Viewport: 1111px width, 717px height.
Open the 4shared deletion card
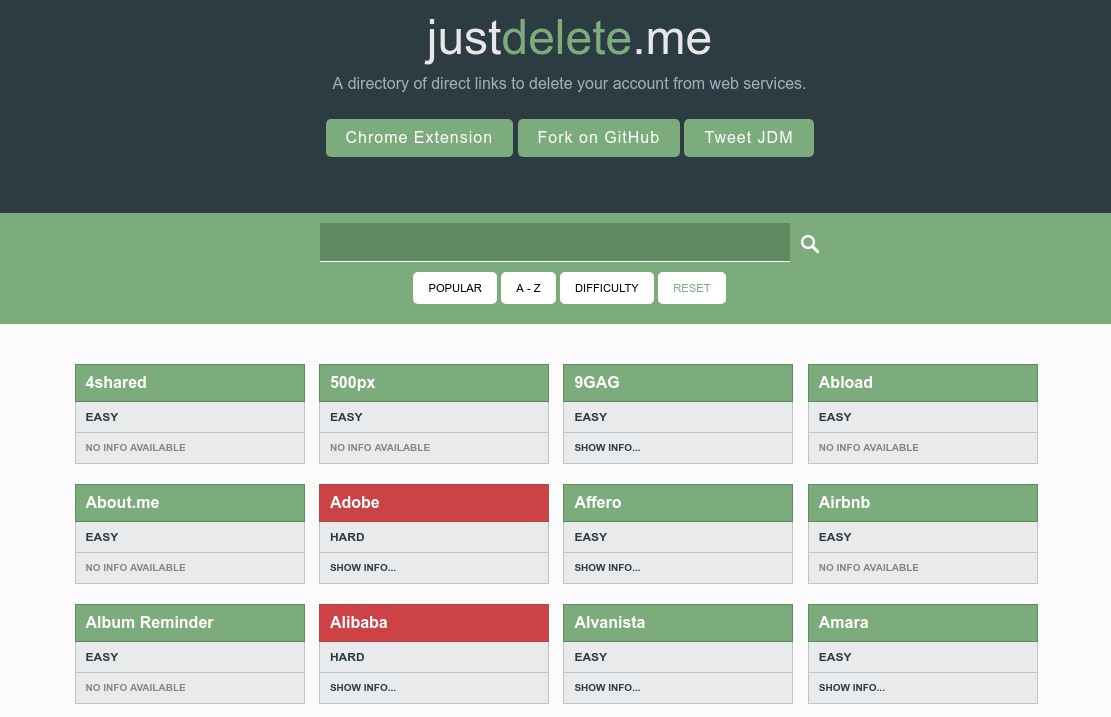(189, 382)
